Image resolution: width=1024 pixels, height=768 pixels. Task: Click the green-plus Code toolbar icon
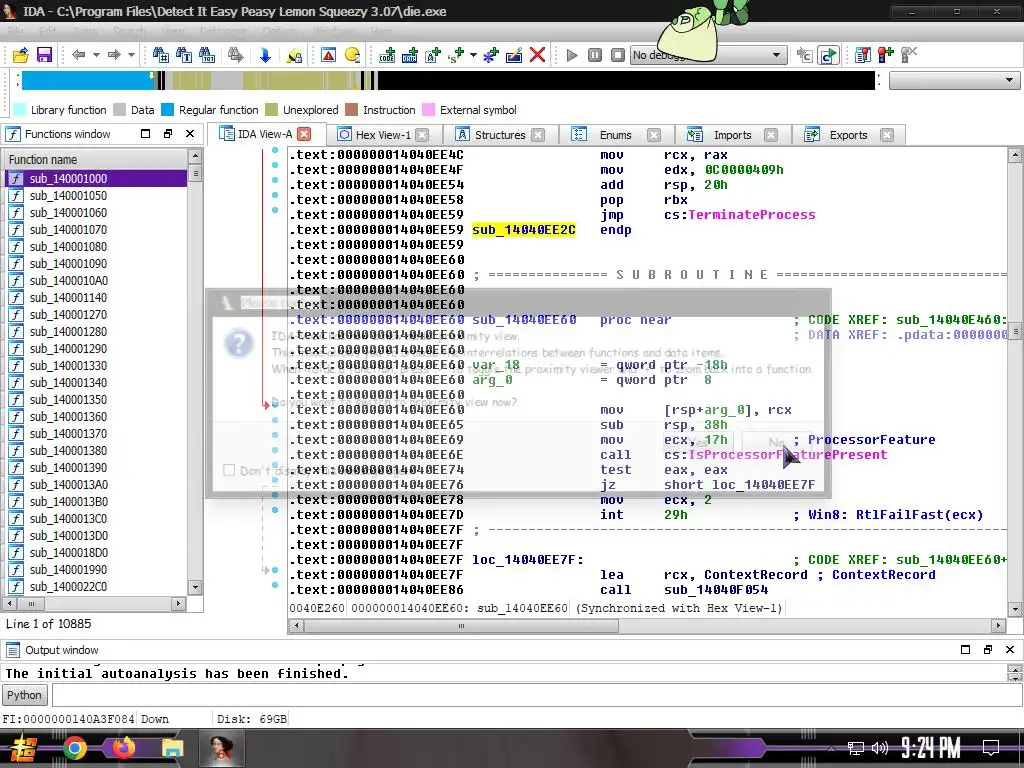click(x=387, y=55)
